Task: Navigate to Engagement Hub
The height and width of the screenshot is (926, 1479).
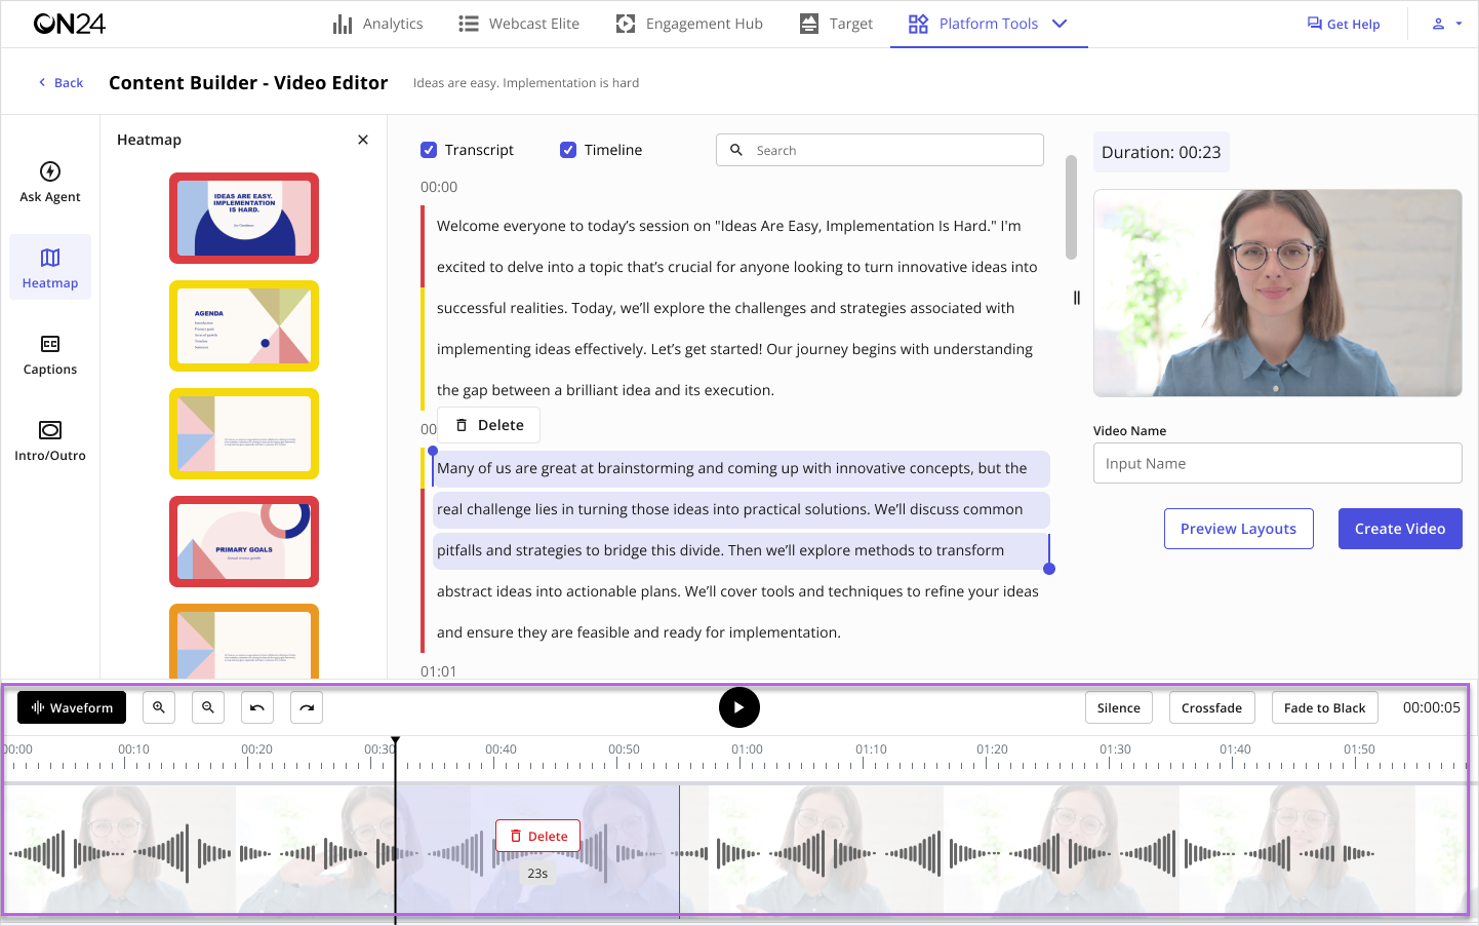Action: [689, 24]
